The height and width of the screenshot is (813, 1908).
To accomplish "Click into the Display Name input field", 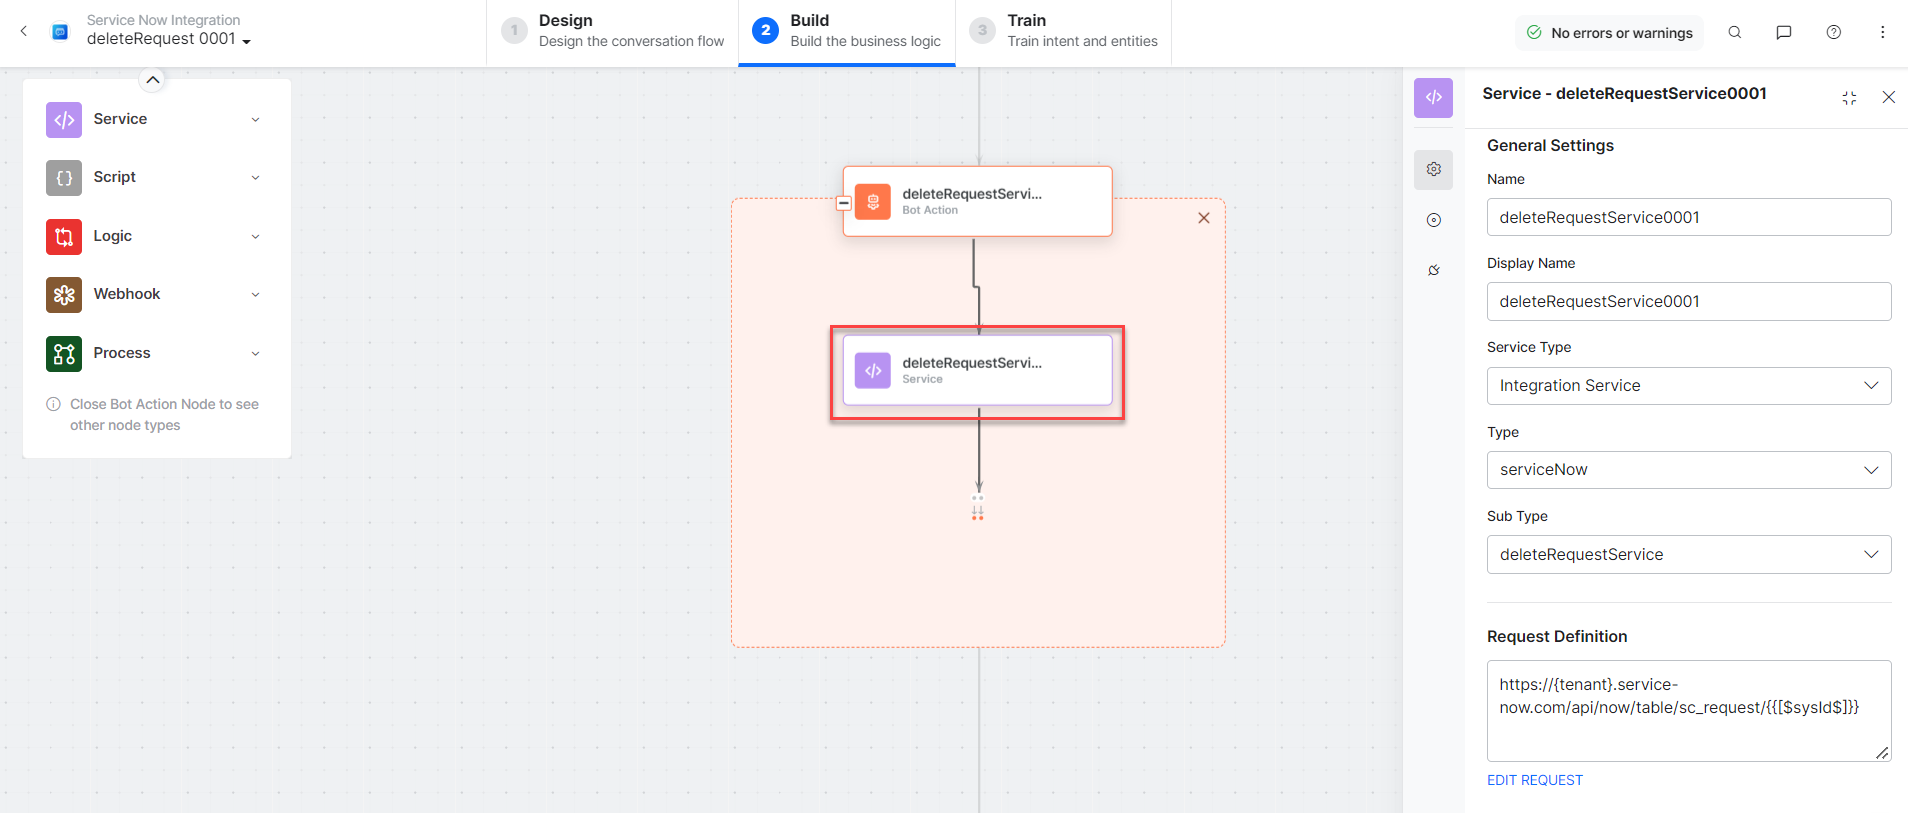I will [1688, 302].
